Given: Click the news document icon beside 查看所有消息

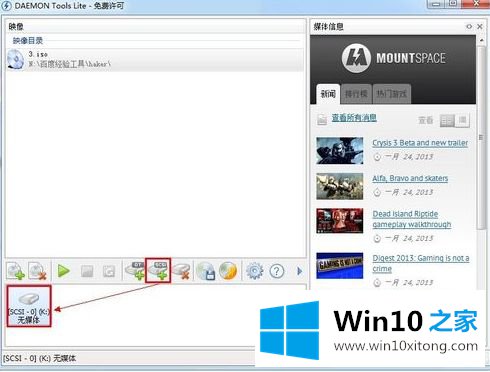Looking at the screenshot, I should 322,119.
